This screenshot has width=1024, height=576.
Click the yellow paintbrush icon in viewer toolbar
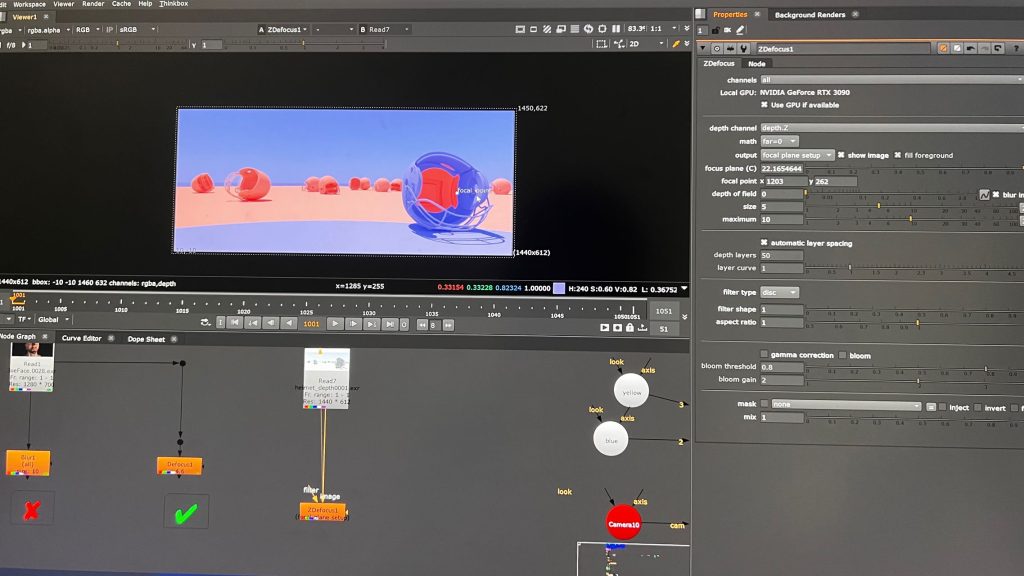(x=676, y=44)
